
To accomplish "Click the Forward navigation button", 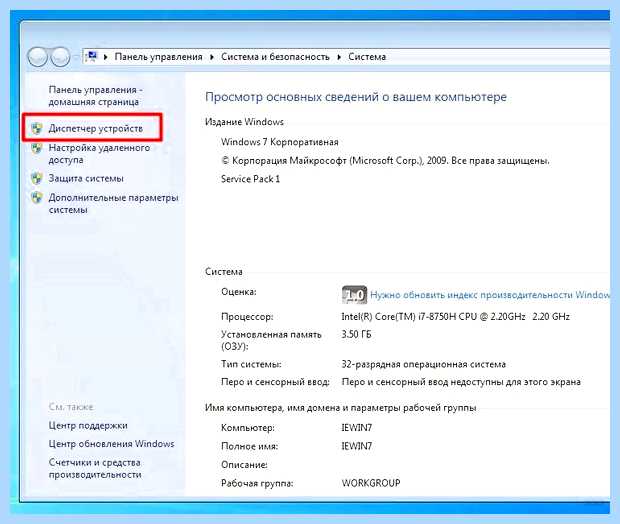I will click(60, 57).
